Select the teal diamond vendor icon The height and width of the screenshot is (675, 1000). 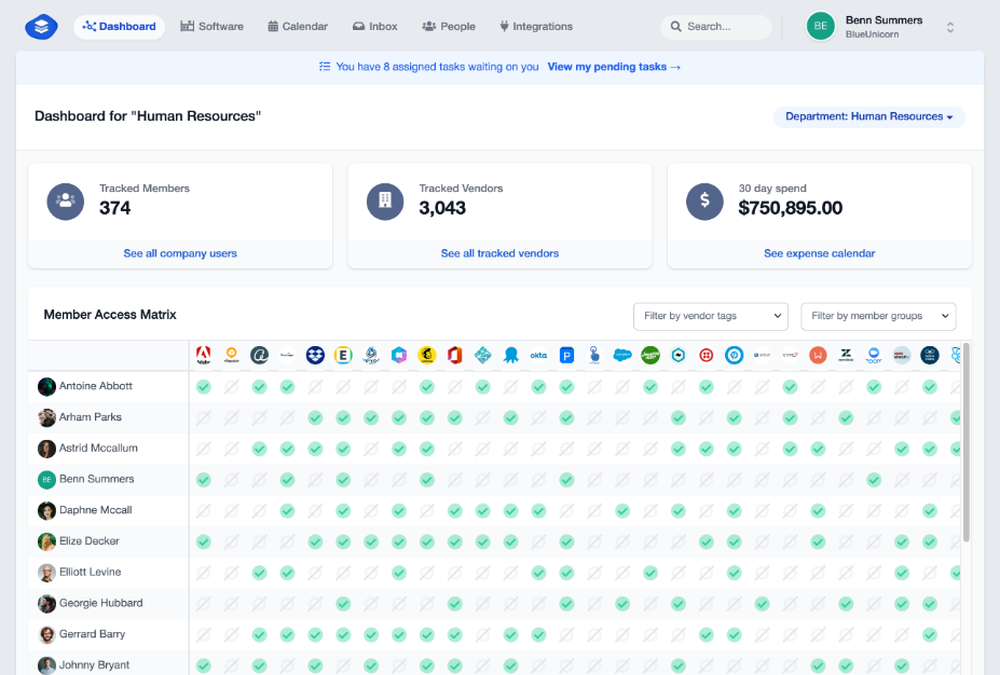tap(483, 355)
